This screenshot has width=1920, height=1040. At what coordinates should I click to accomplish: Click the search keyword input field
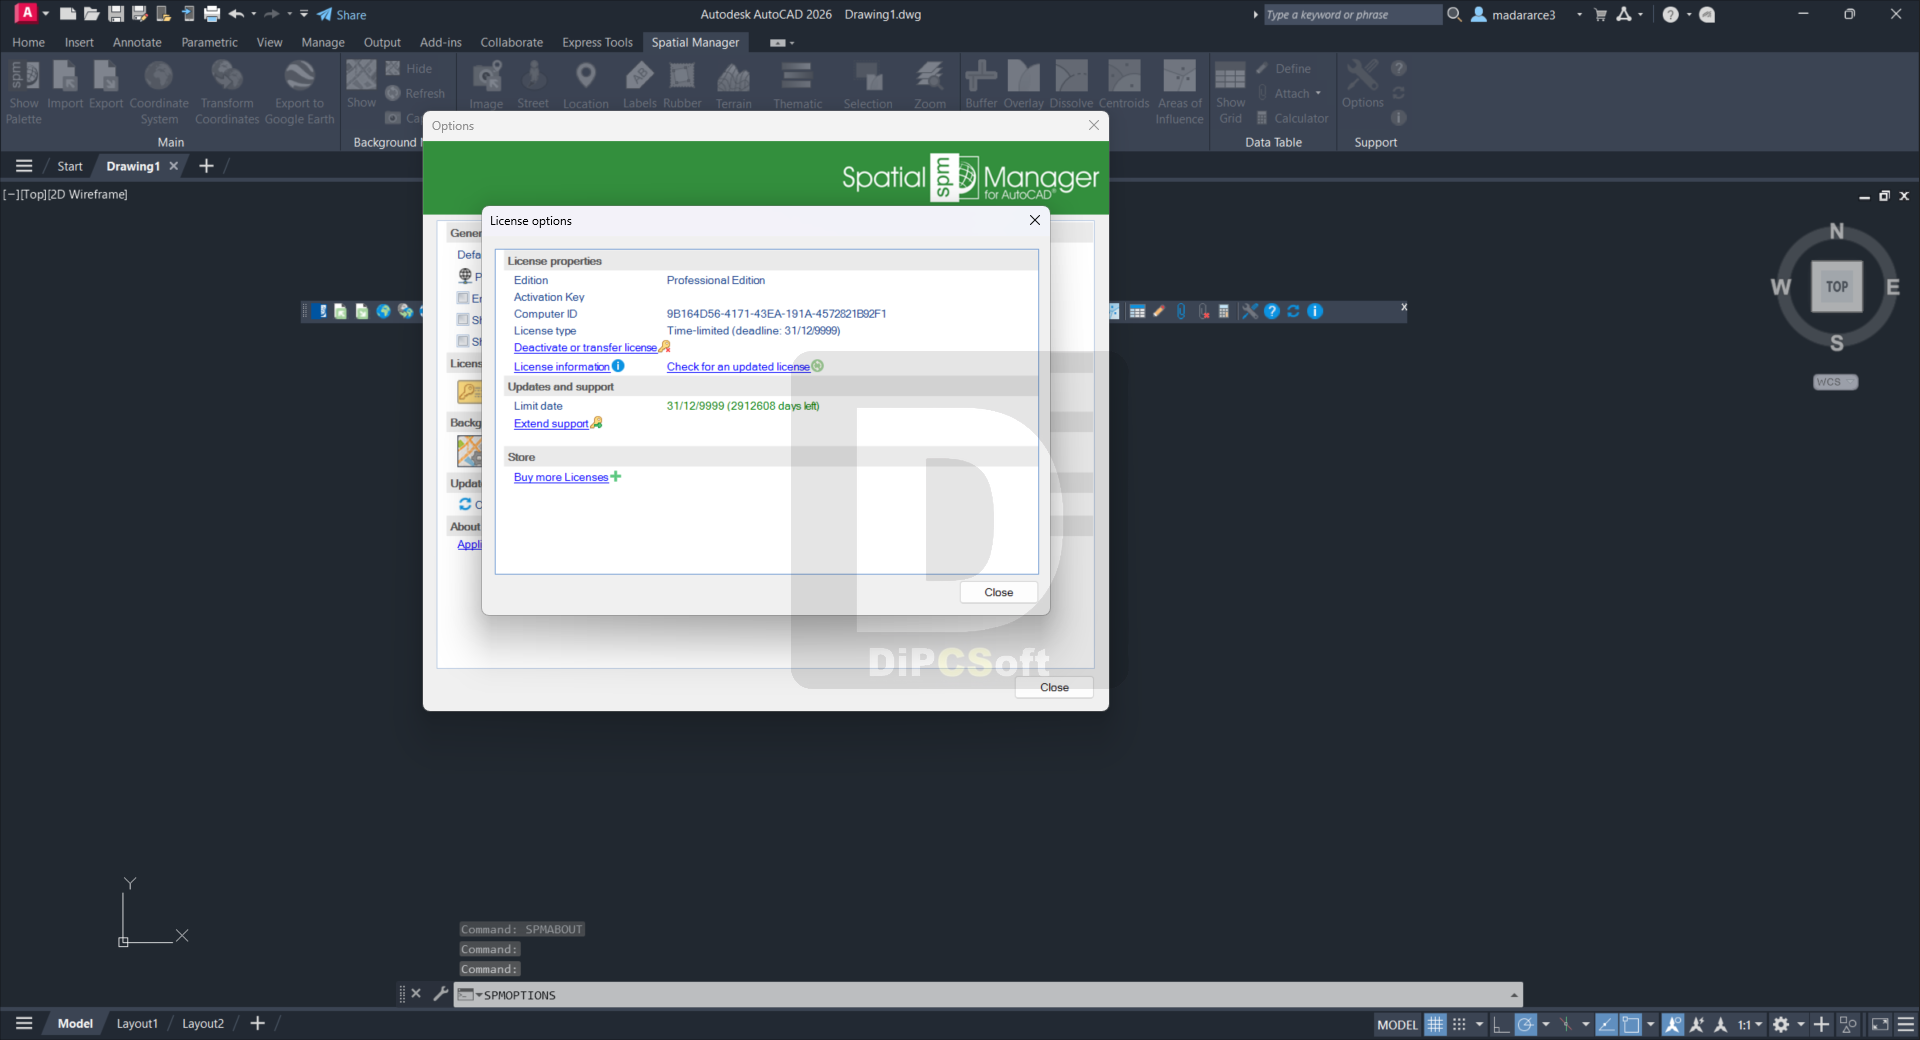1352,14
